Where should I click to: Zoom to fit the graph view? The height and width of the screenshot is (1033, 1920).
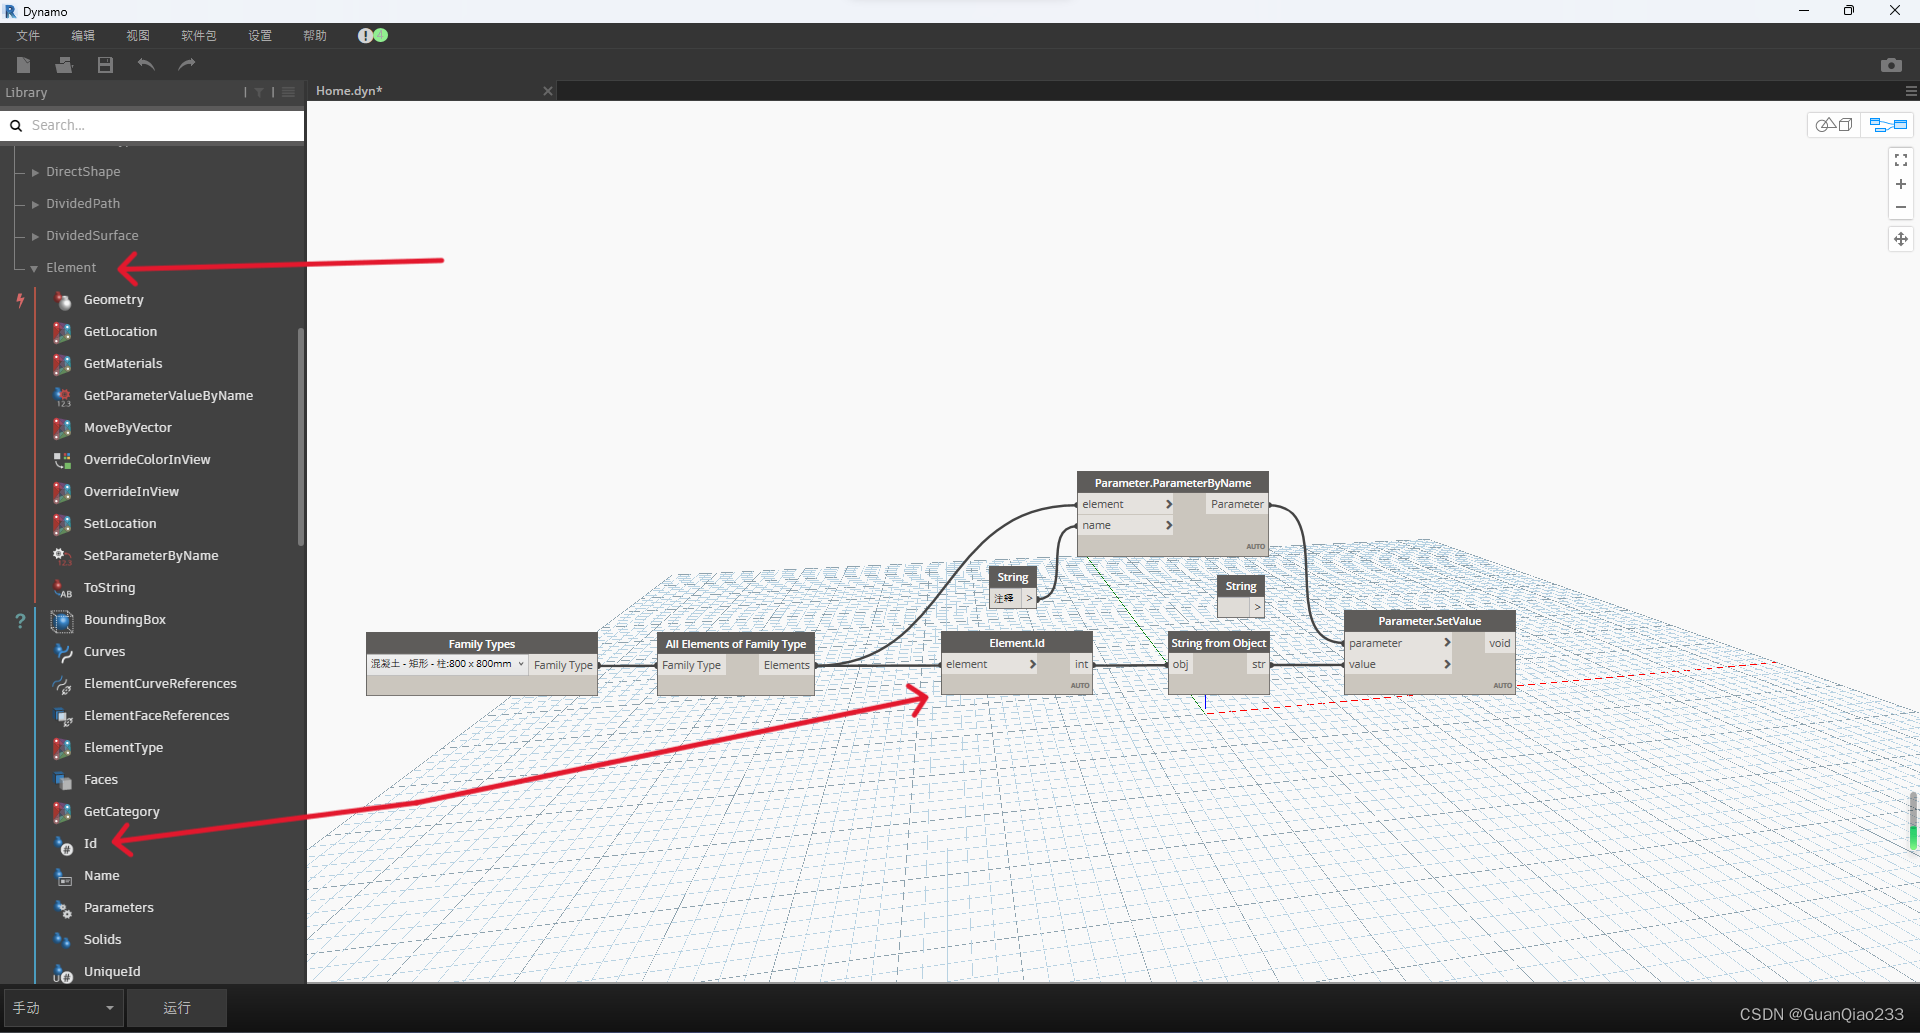(x=1901, y=159)
